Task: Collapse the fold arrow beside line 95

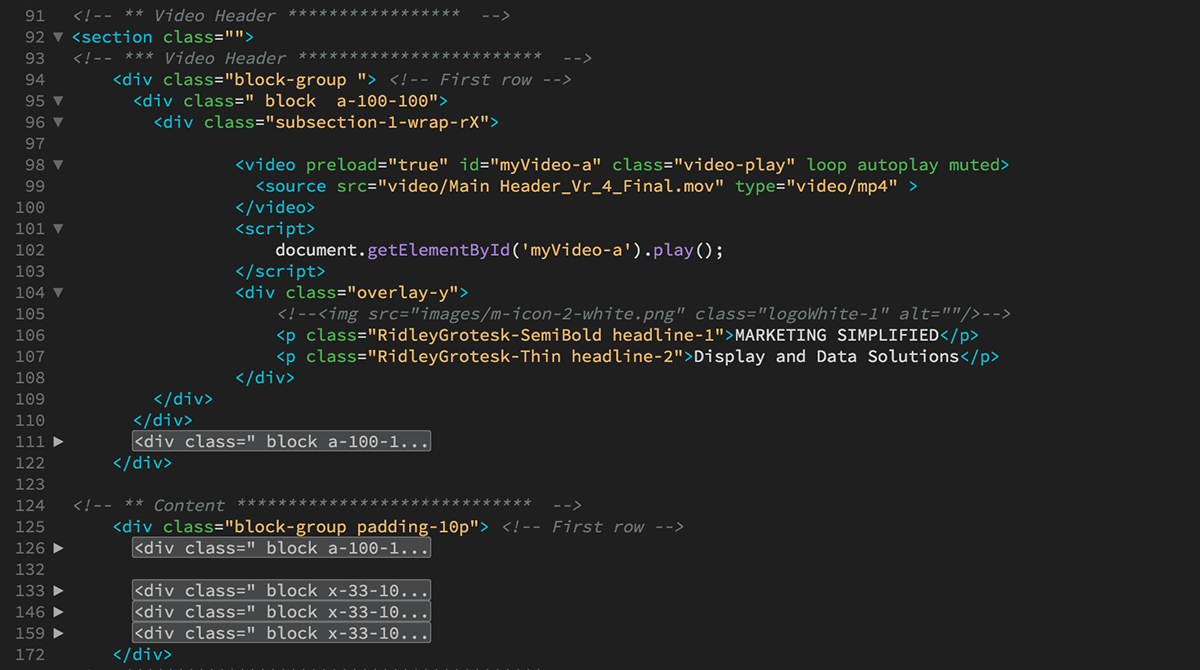Action: pyautogui.click(x=58, y=101)
